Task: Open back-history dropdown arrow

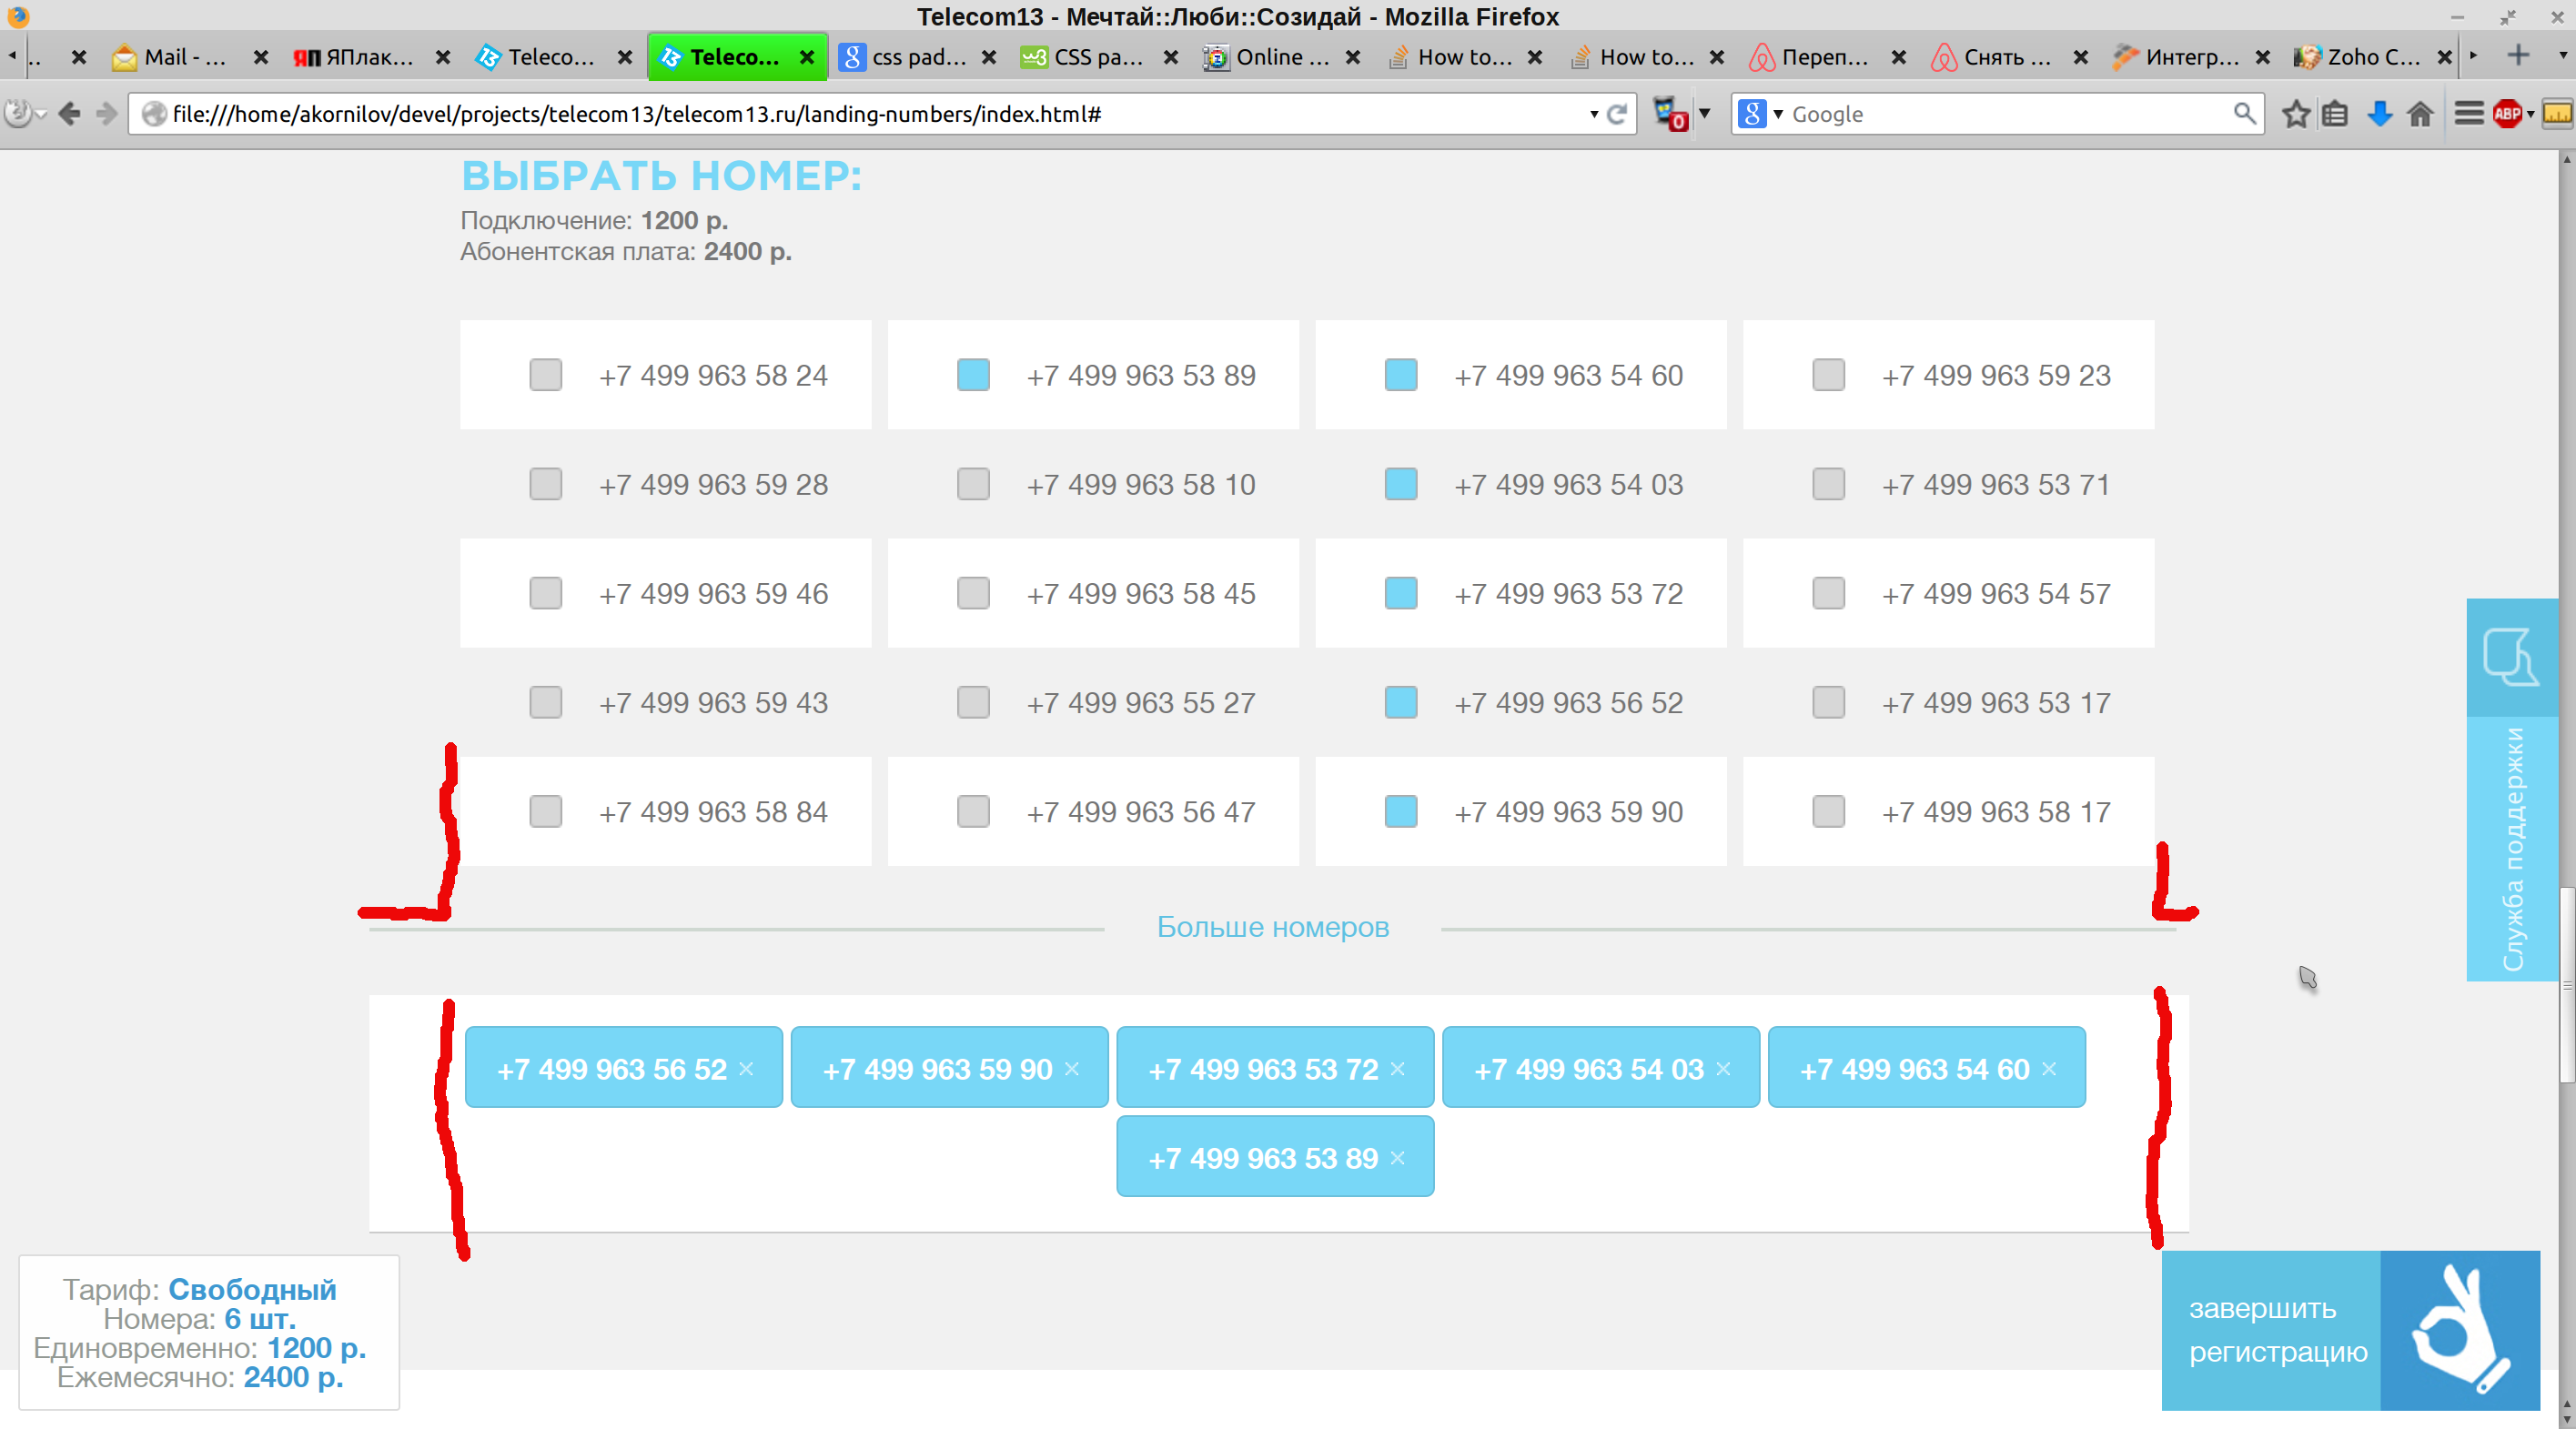Action: click(41, 114)
